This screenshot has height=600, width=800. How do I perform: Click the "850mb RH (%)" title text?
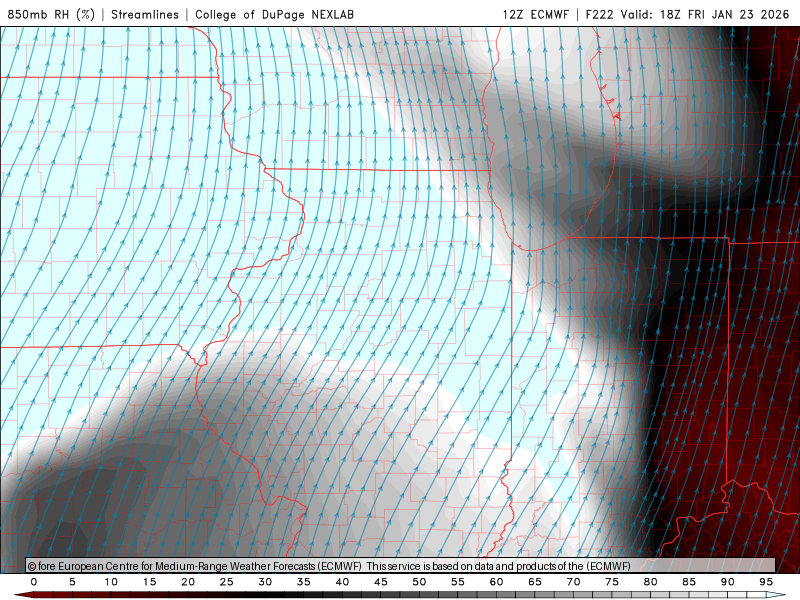pos(51,14)
